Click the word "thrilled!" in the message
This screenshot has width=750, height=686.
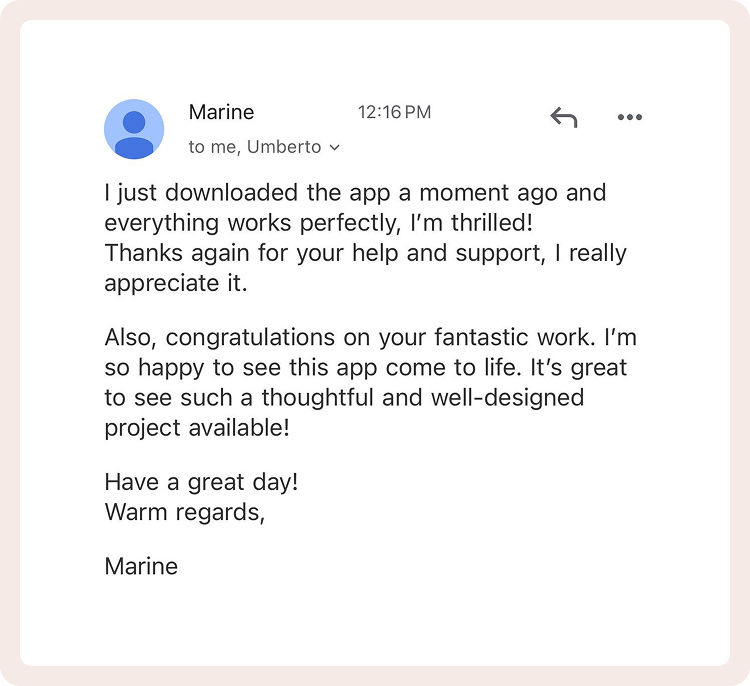tap(492, 222)
